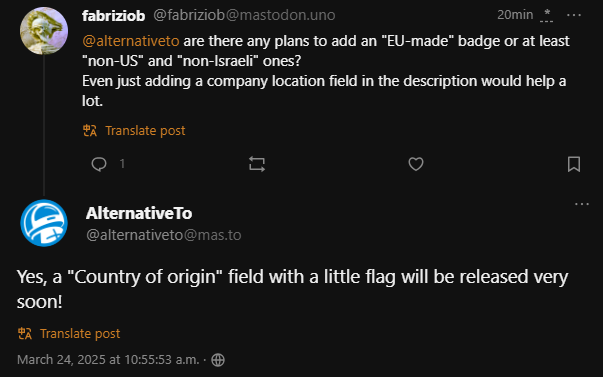Open the March 24, 2025 timestamp link
The height and width of the screenshot is (377, 603).
pos(108,360)
